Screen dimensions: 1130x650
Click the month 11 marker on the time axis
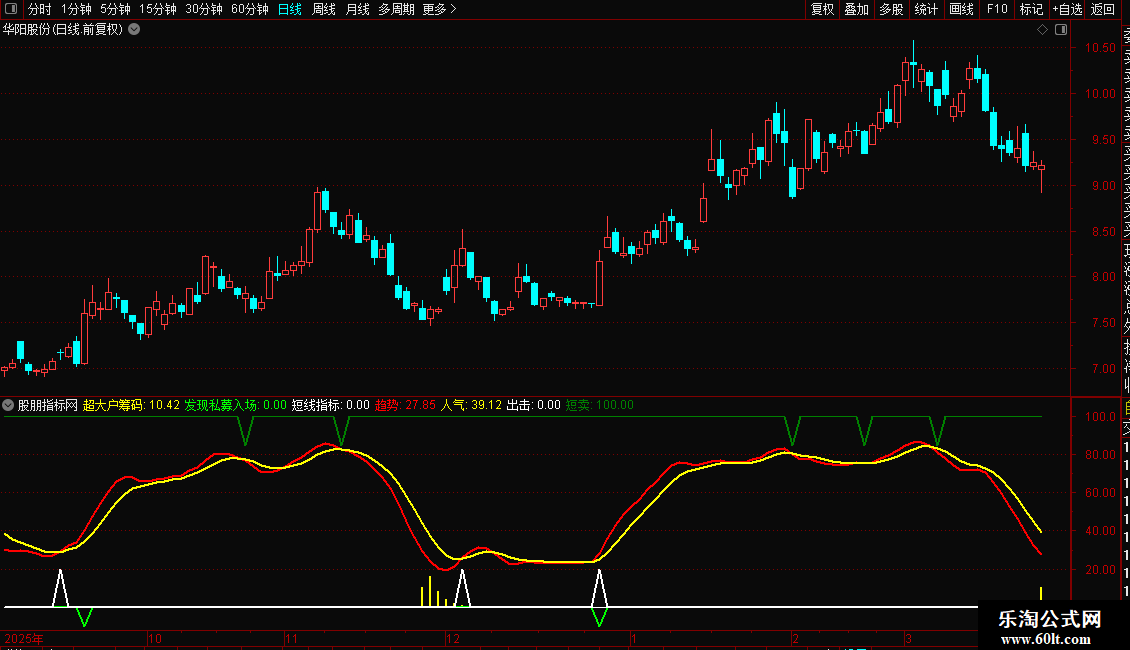[x=291, y=638]
